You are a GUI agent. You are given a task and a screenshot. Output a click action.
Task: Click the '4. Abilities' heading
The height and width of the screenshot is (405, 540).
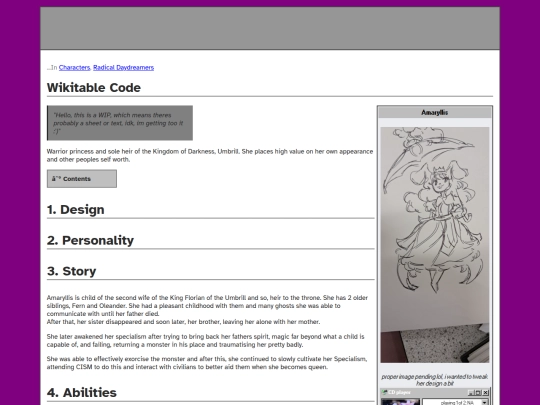tap(82, 392)
